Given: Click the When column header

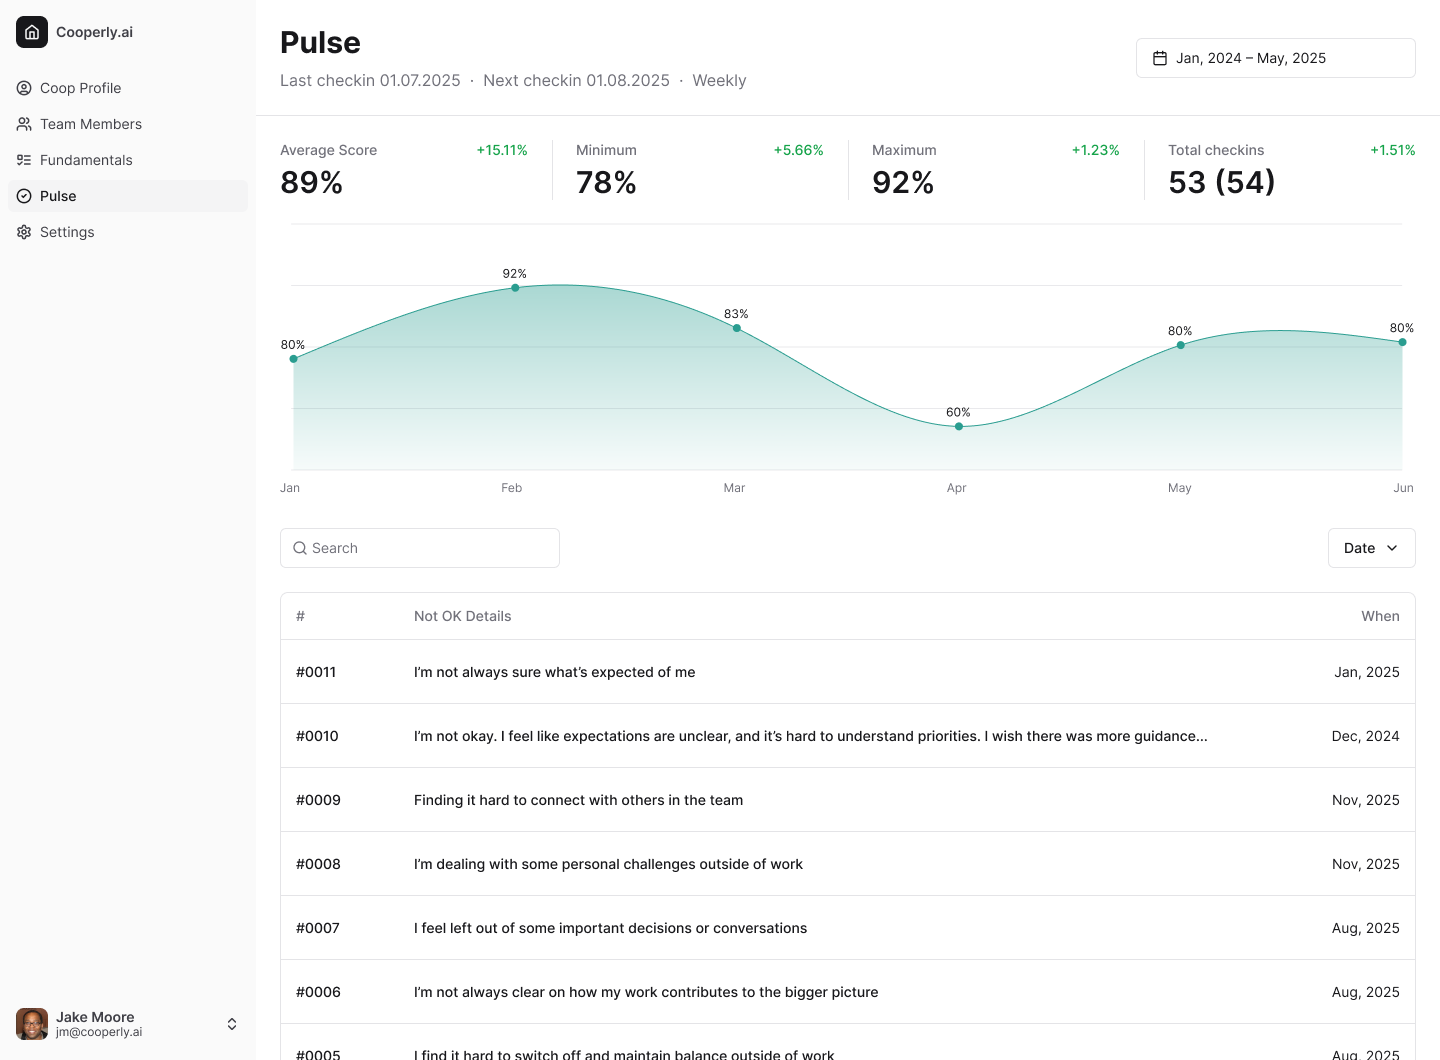Looking at the screenshot, I should [x=1381, y=616].
